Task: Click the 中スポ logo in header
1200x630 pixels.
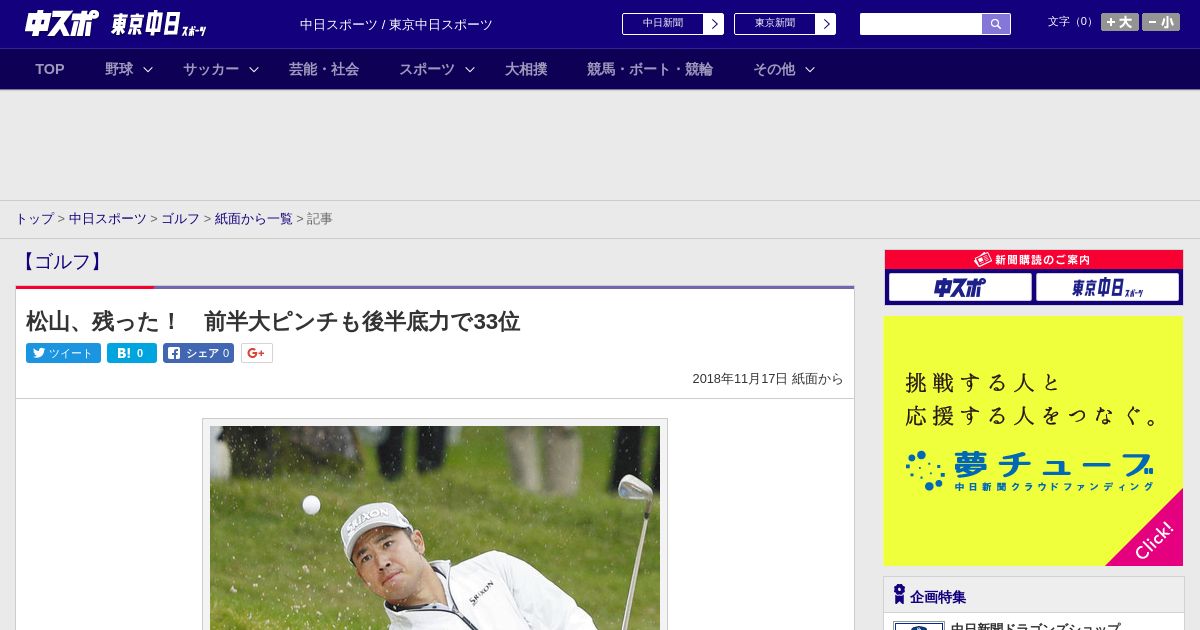Action: tap(61, 23)
